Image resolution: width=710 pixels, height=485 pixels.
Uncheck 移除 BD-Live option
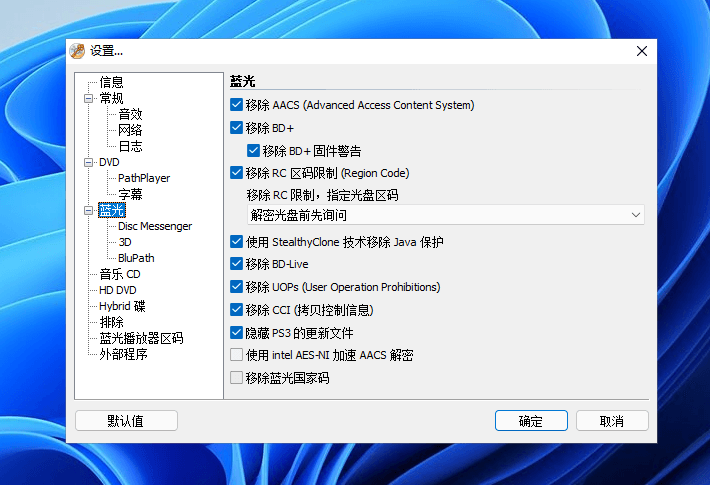pos(236,264)
